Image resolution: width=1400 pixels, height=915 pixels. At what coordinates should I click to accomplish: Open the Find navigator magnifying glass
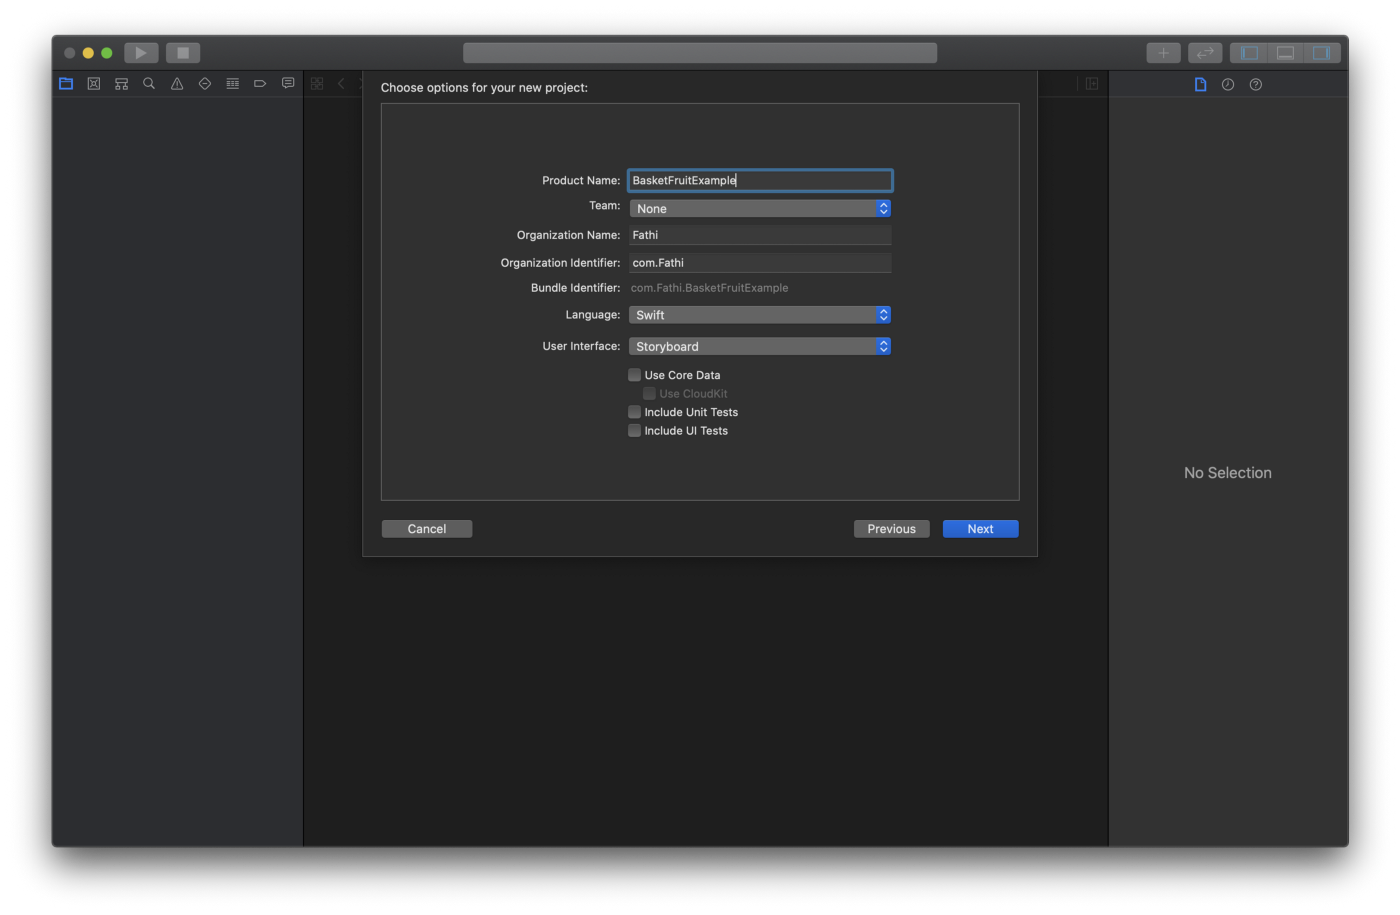pos(148,83)
